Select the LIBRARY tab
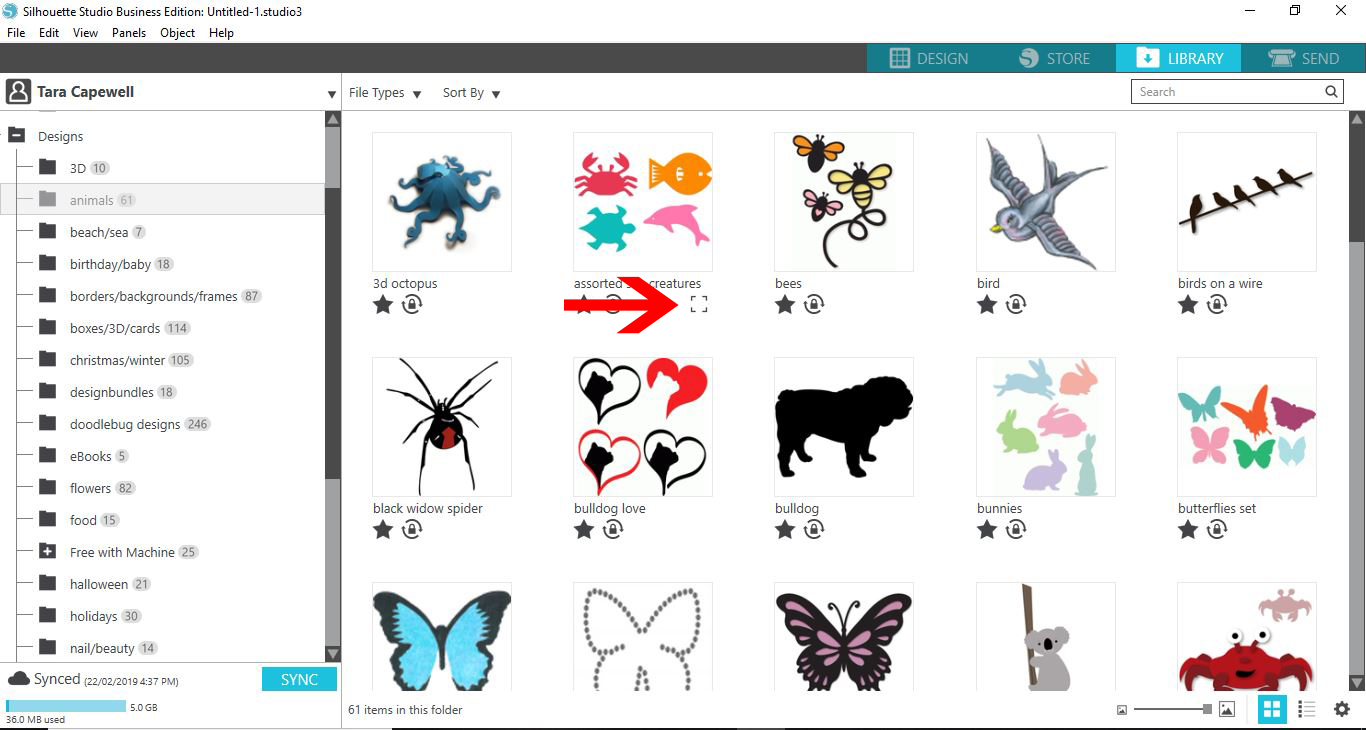Screen dimensions: 1366x730 tap(1179, 58)
